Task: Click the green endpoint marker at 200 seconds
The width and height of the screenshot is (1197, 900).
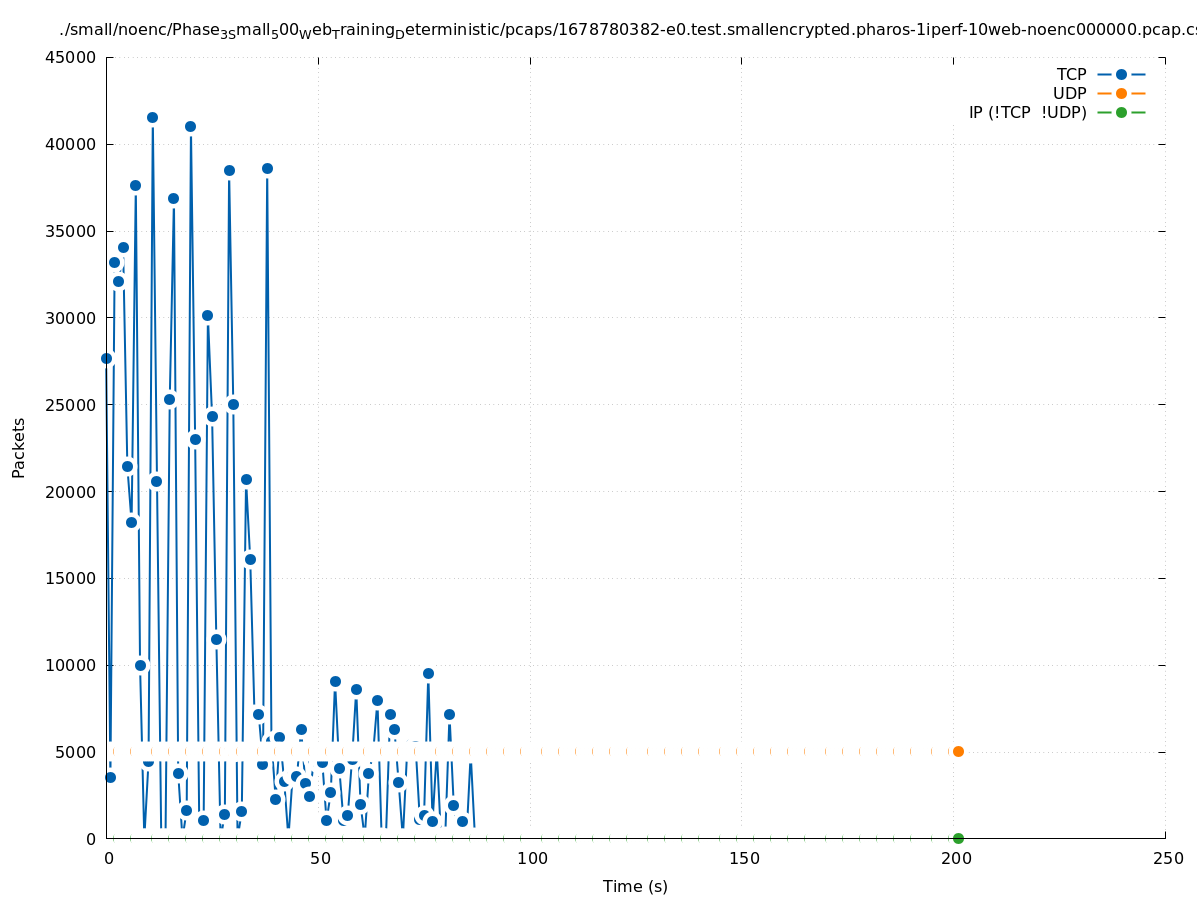Action: [x=958, y=838]
